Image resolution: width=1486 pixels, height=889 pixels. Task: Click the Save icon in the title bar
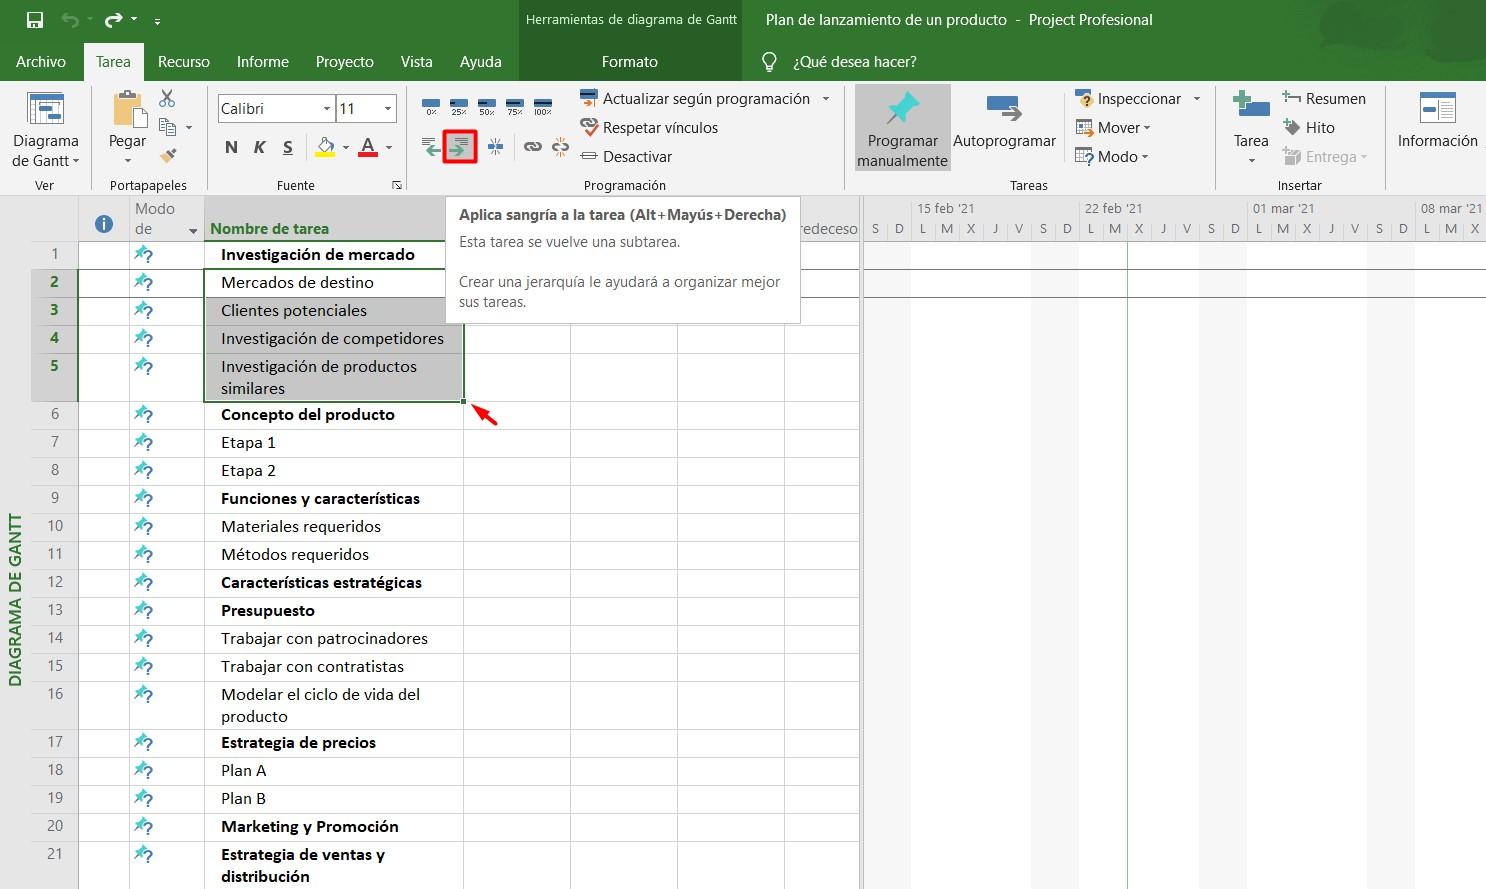(35, 20)
